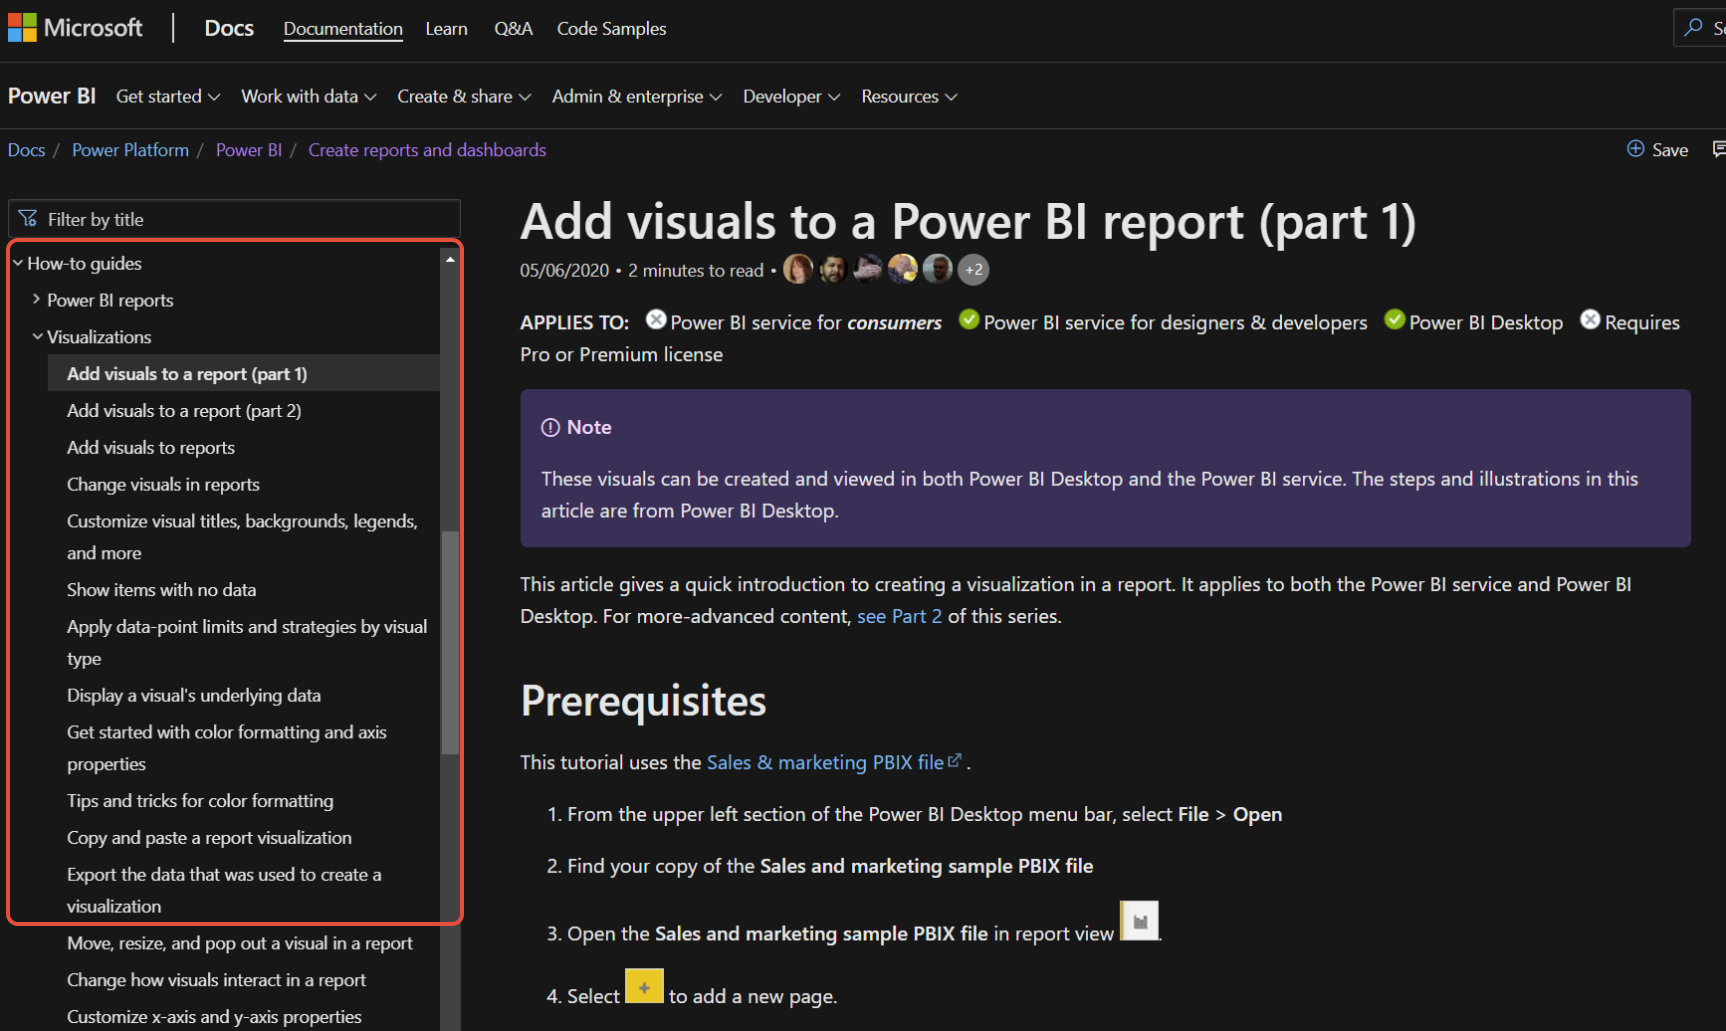Open the Power Platform breadcrumb
1726x1031 pixels.
[x=130, y=150]
